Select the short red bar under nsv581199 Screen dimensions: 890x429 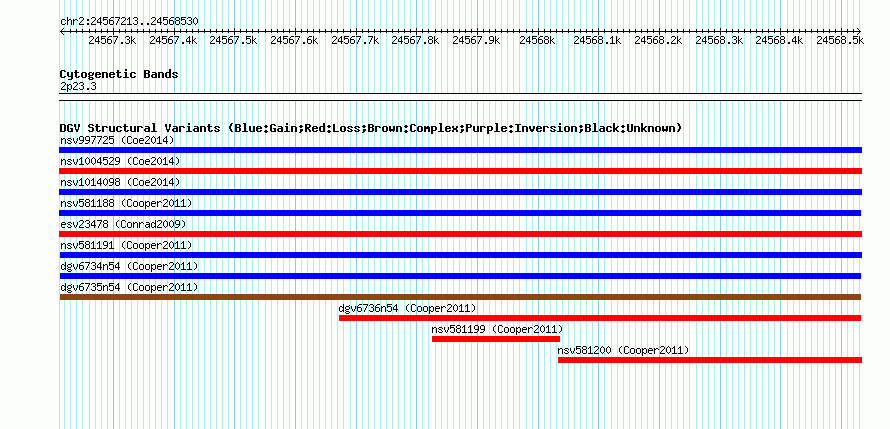pos(496,339)
